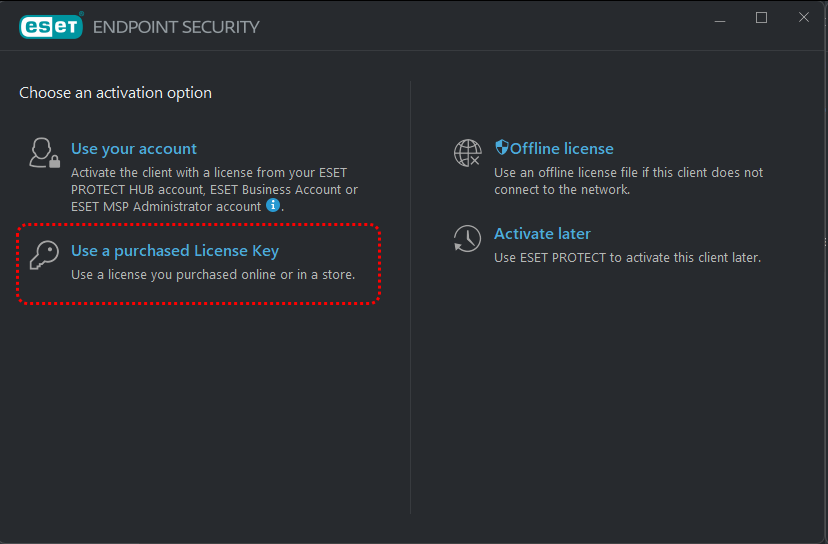Screen dimensions: 828x544
Task: Click "Use ESET PROTECT to activate" description text
Action: click(627, 257)
